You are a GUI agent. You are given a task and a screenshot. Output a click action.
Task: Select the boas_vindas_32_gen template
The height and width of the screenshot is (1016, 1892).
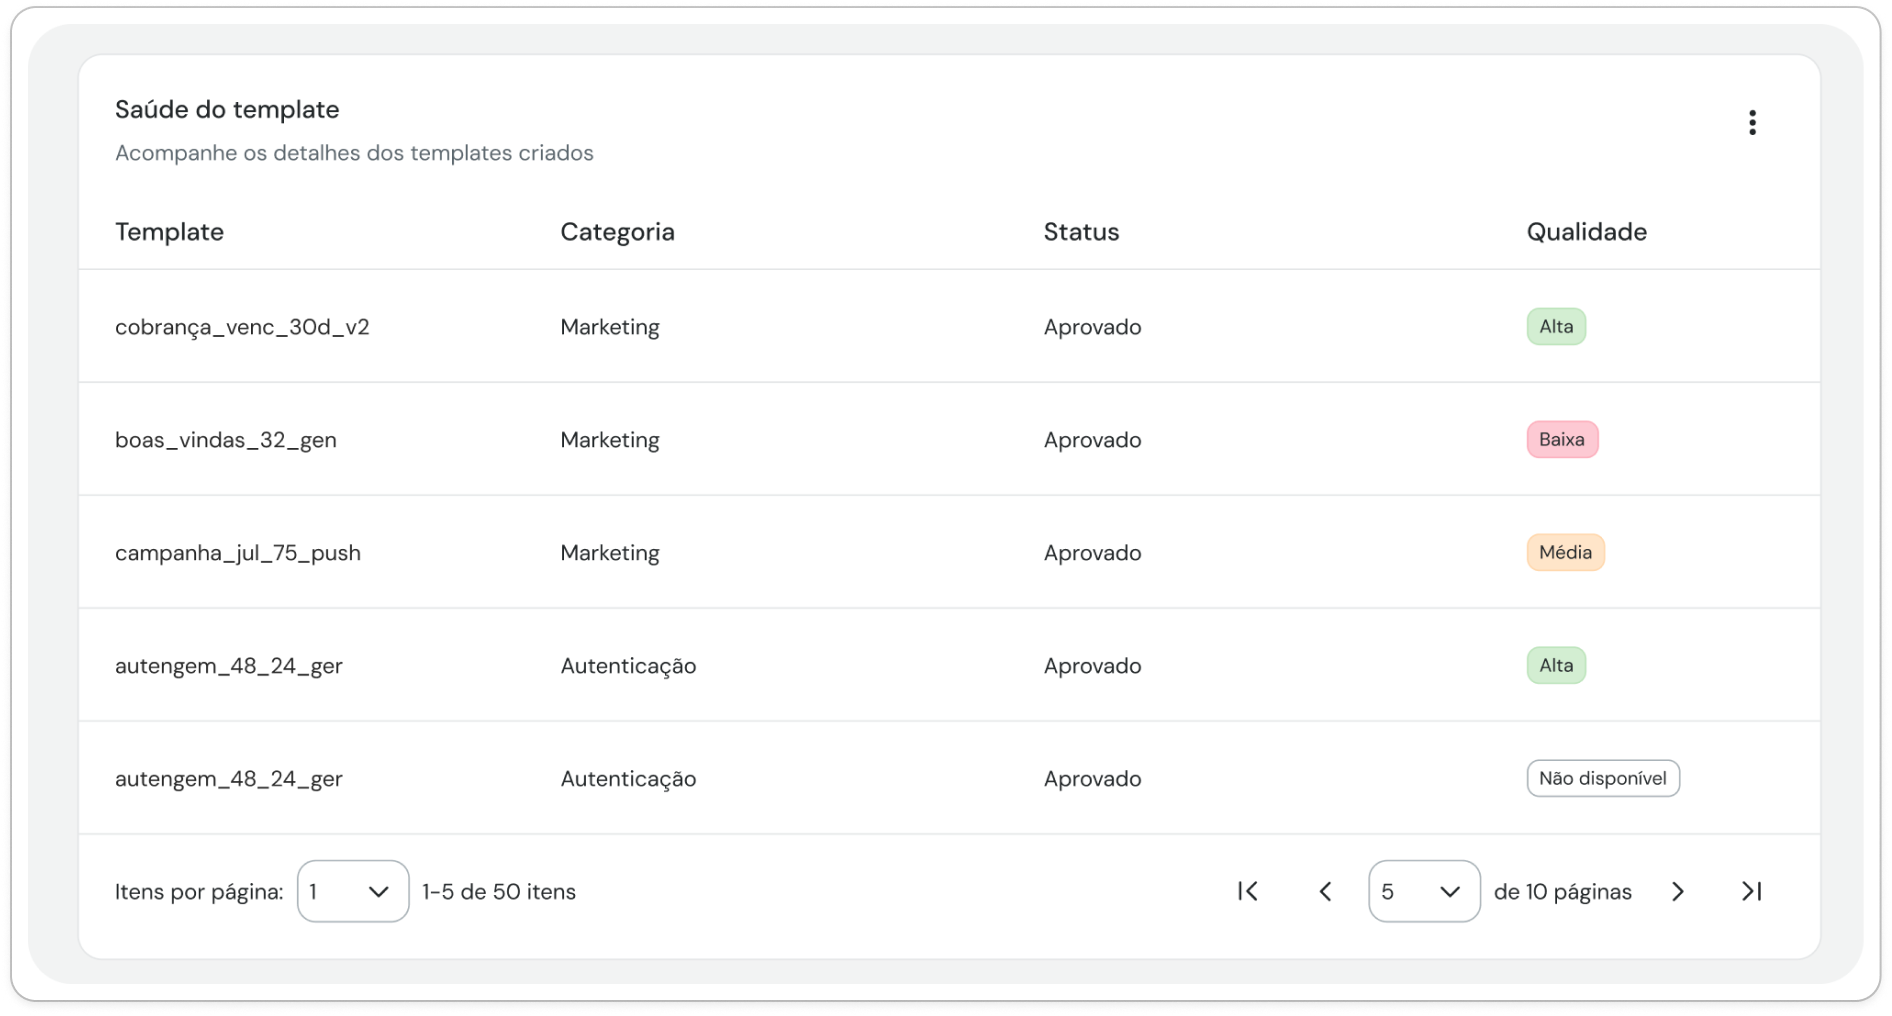point(226,440)
